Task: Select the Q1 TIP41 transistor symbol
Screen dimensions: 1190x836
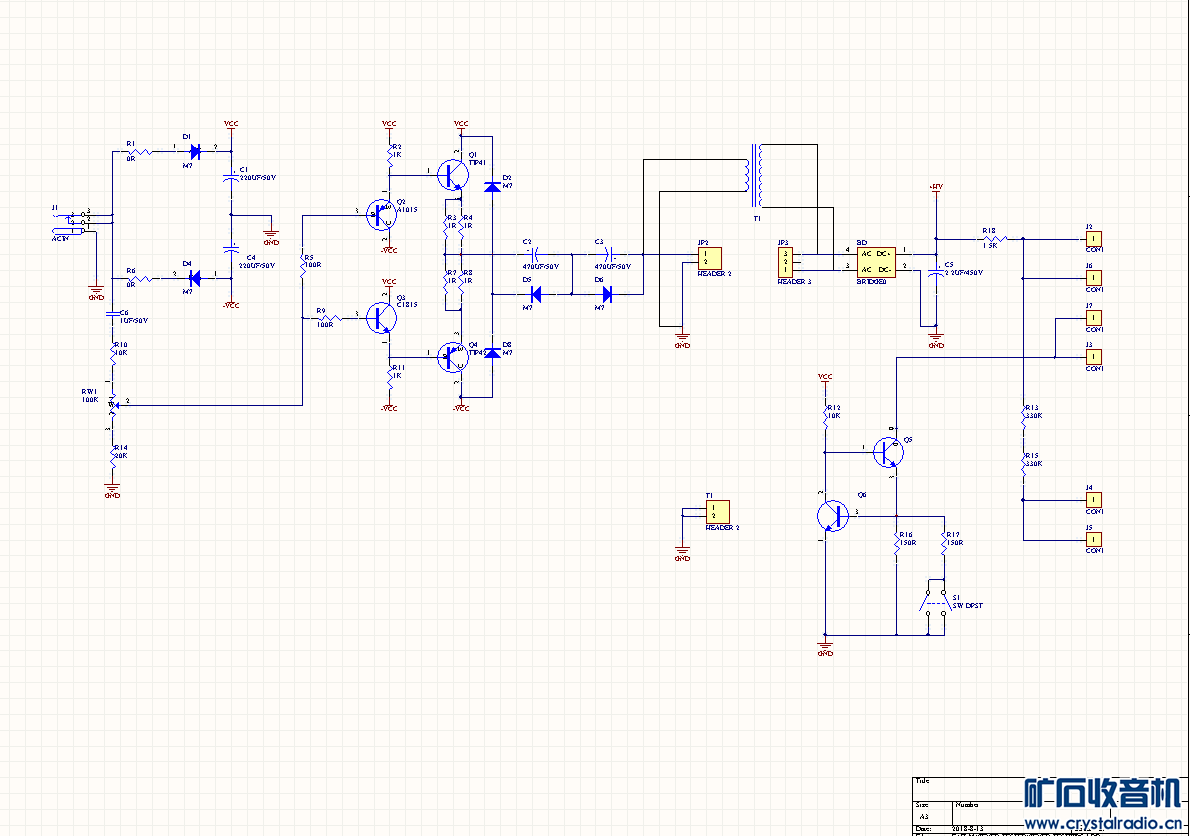Action: [453, 175]
